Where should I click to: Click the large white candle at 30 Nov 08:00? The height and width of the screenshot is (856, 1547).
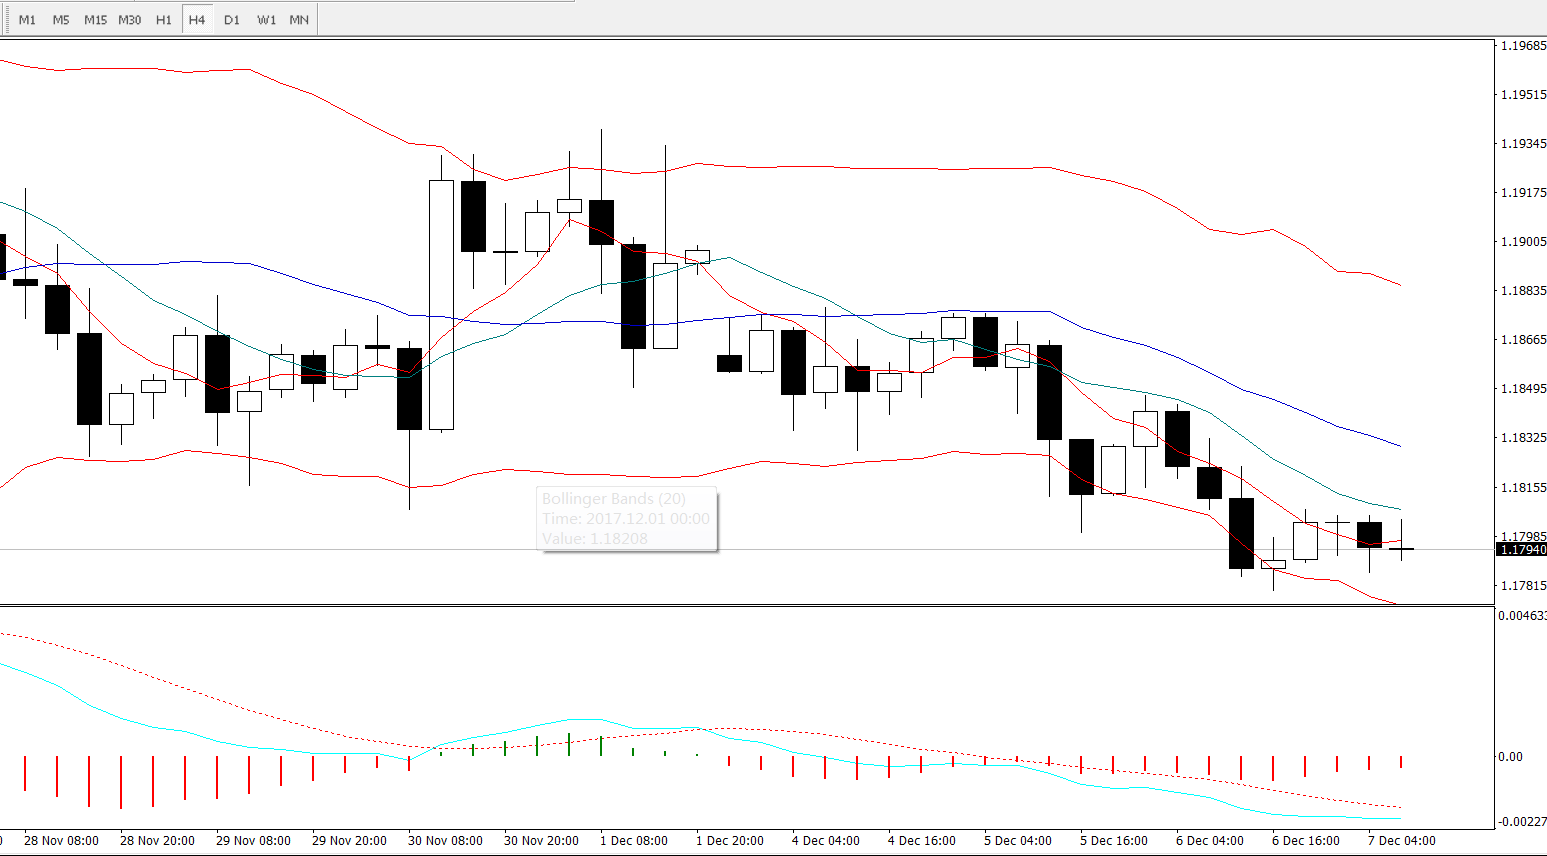[x=441, y=305]
